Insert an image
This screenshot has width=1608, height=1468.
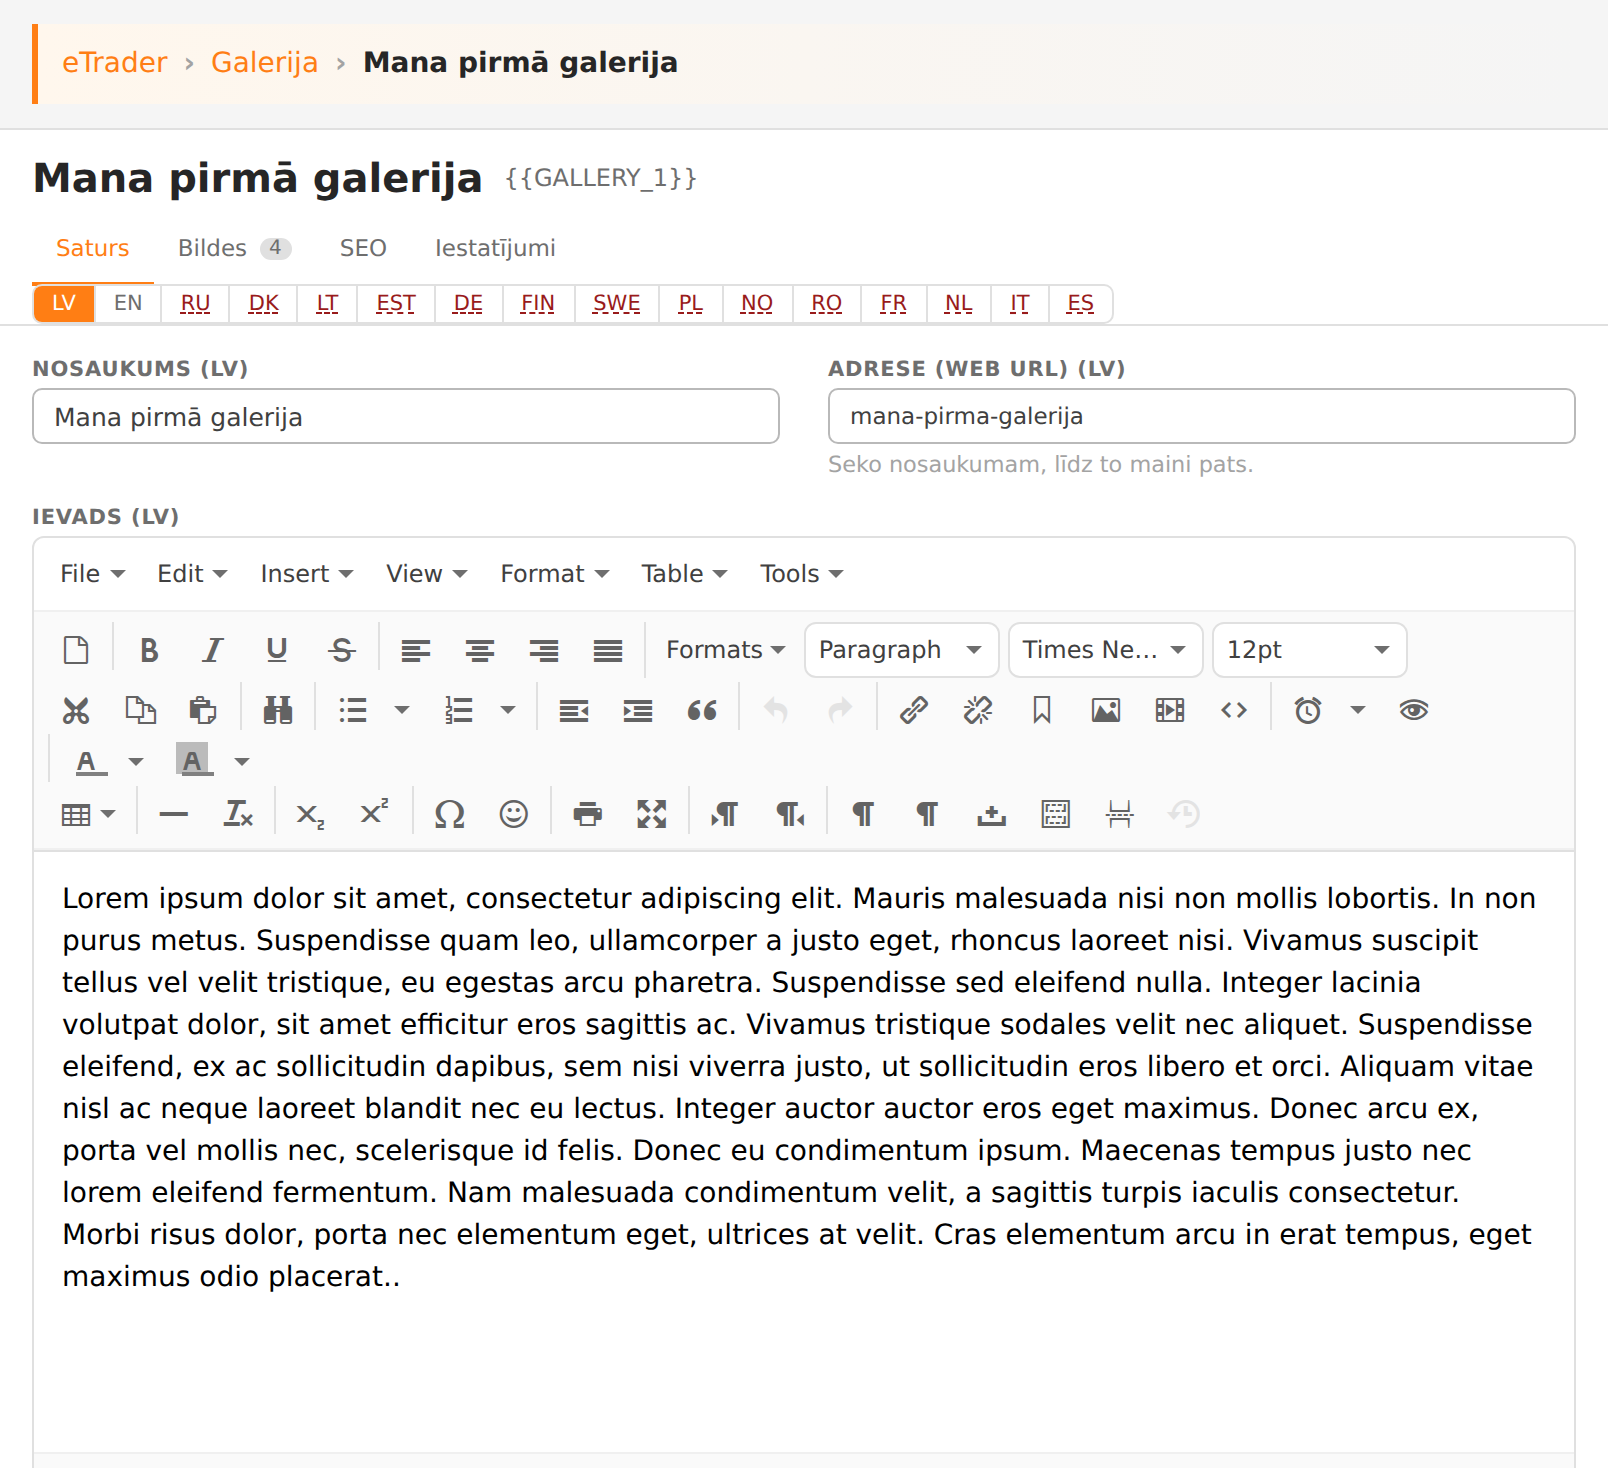coord(1106,710)
